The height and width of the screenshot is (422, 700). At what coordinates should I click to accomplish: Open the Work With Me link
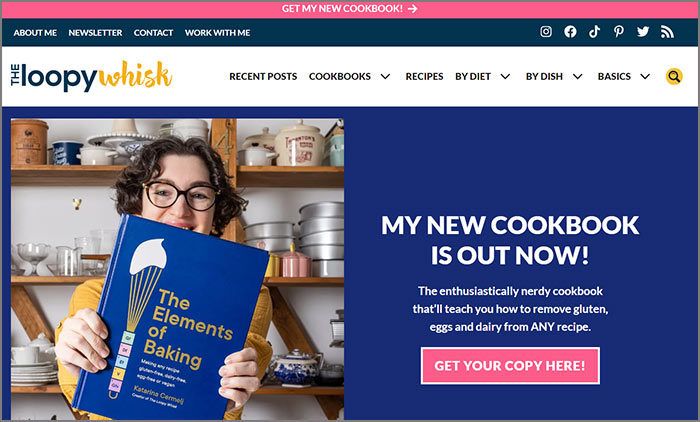click(x=217, y=33)
